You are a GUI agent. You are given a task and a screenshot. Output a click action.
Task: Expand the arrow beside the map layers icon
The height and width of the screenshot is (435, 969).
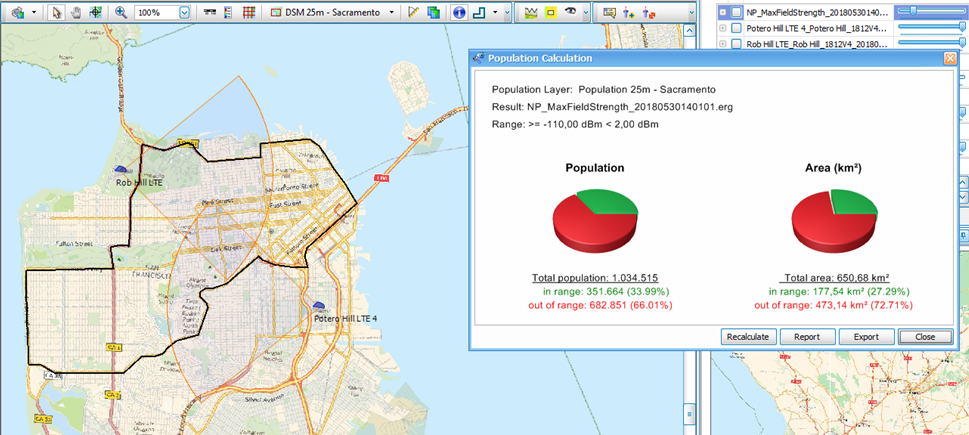click(x=33, y=12)
